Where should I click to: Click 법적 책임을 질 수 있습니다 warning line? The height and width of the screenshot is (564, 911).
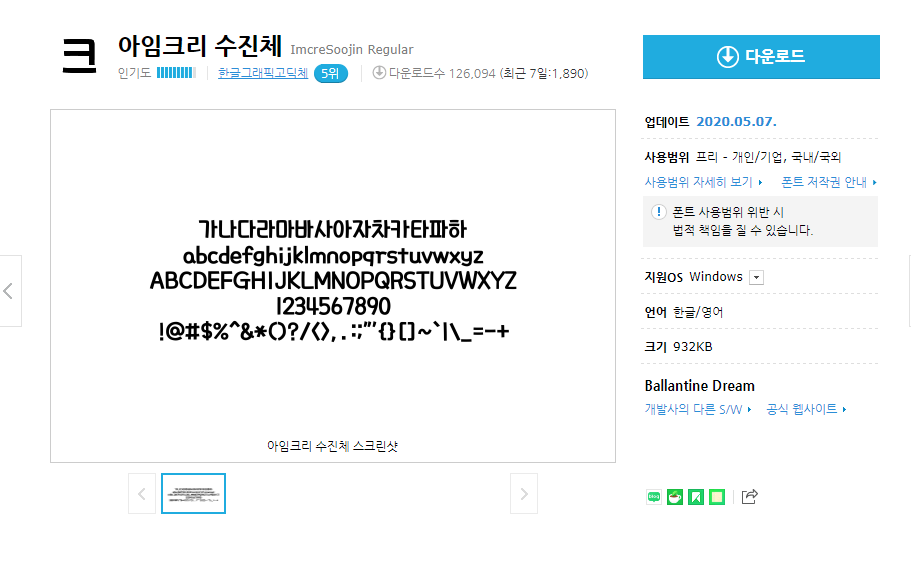pos(743,231)
